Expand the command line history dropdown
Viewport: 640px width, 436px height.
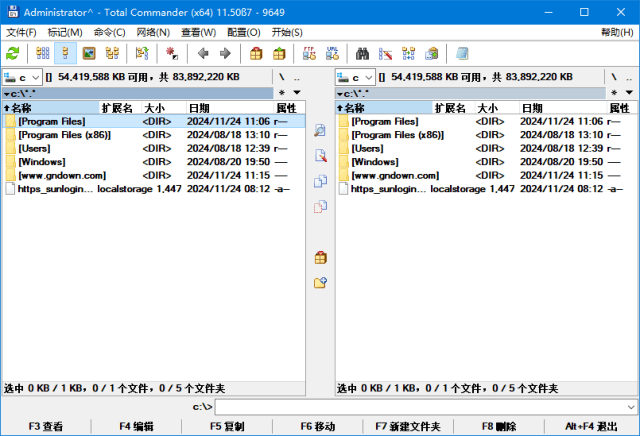tap(630, 407)
